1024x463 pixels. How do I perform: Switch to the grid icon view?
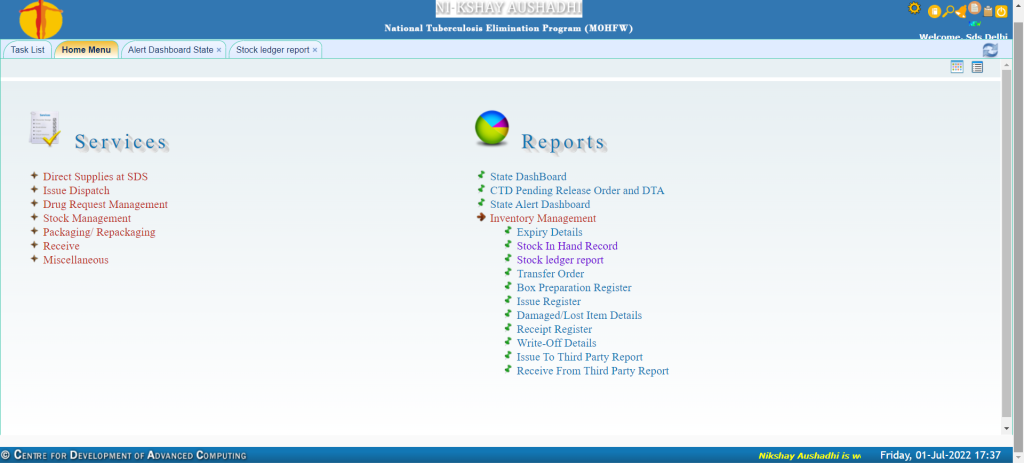pos(957,67)
